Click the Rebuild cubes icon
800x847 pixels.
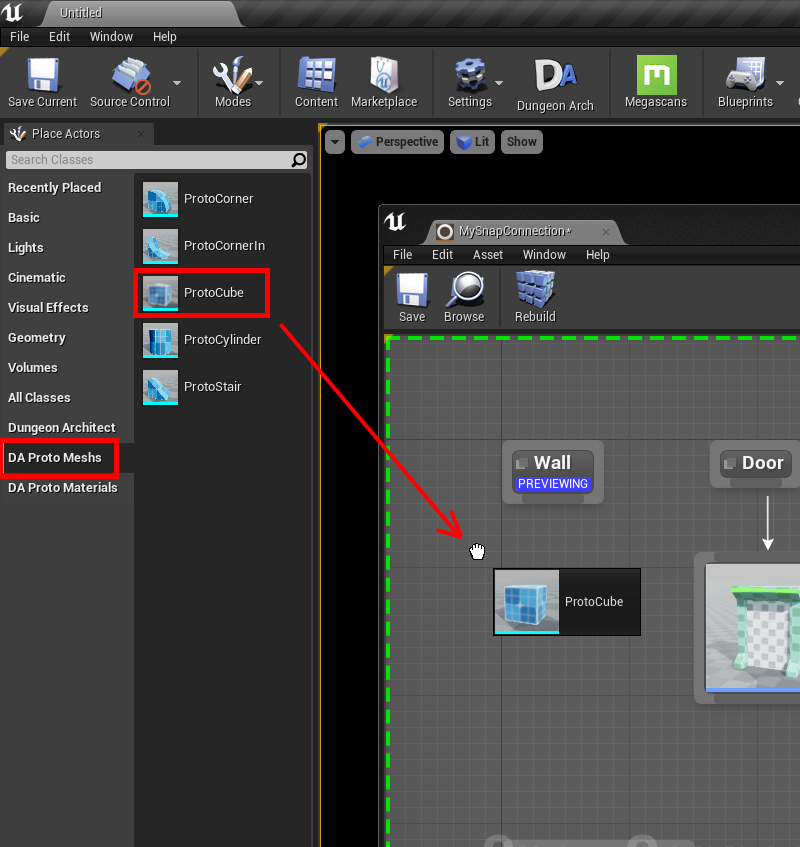[x=535, y=289]
